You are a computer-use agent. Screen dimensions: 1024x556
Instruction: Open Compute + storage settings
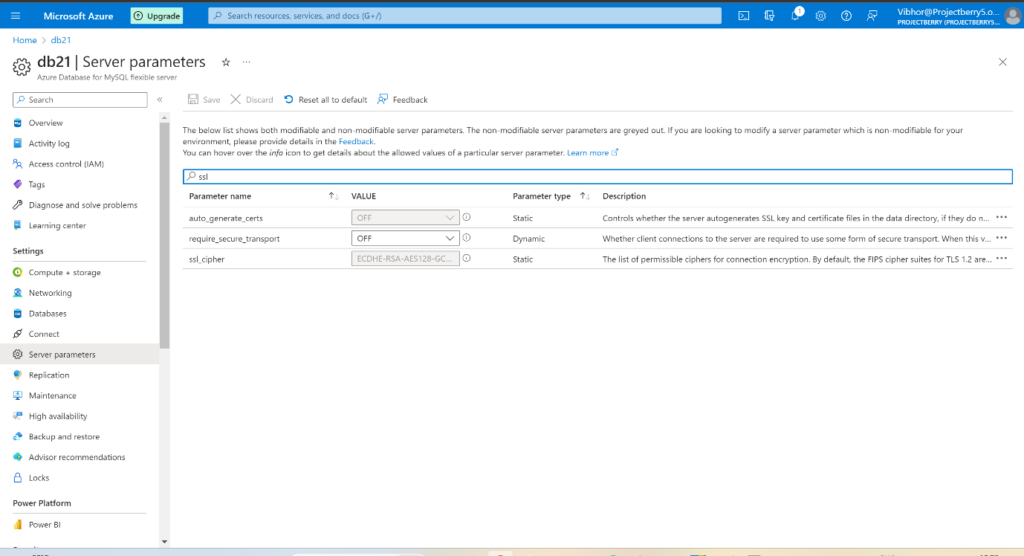(x=65, y=272)
